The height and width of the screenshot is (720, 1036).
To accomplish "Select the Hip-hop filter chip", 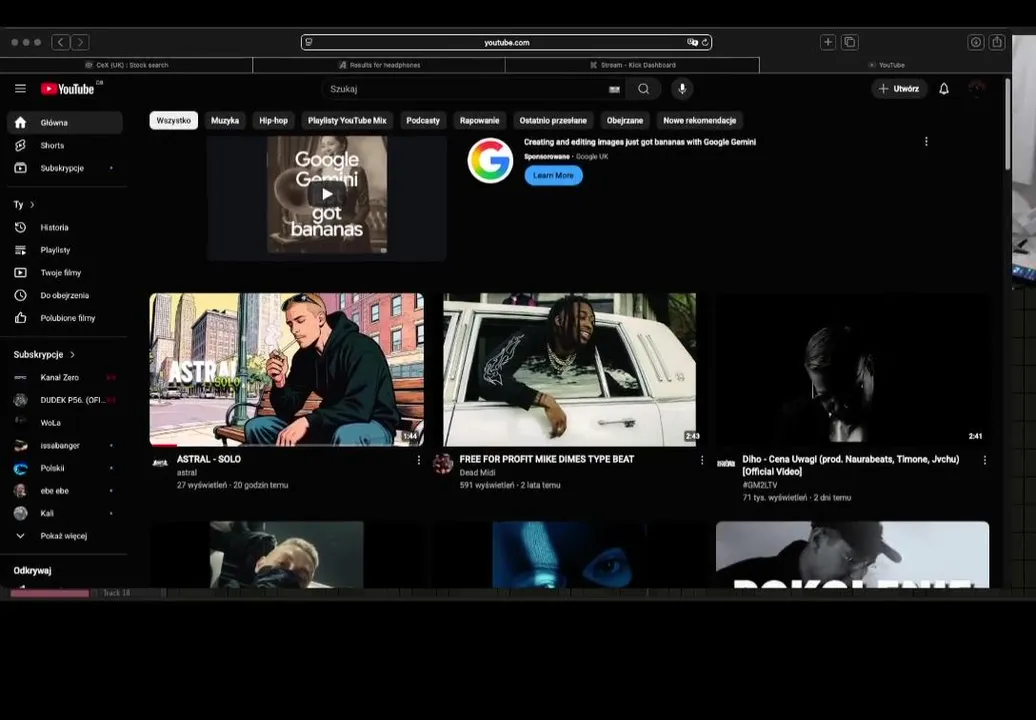I will coord(274,121).
